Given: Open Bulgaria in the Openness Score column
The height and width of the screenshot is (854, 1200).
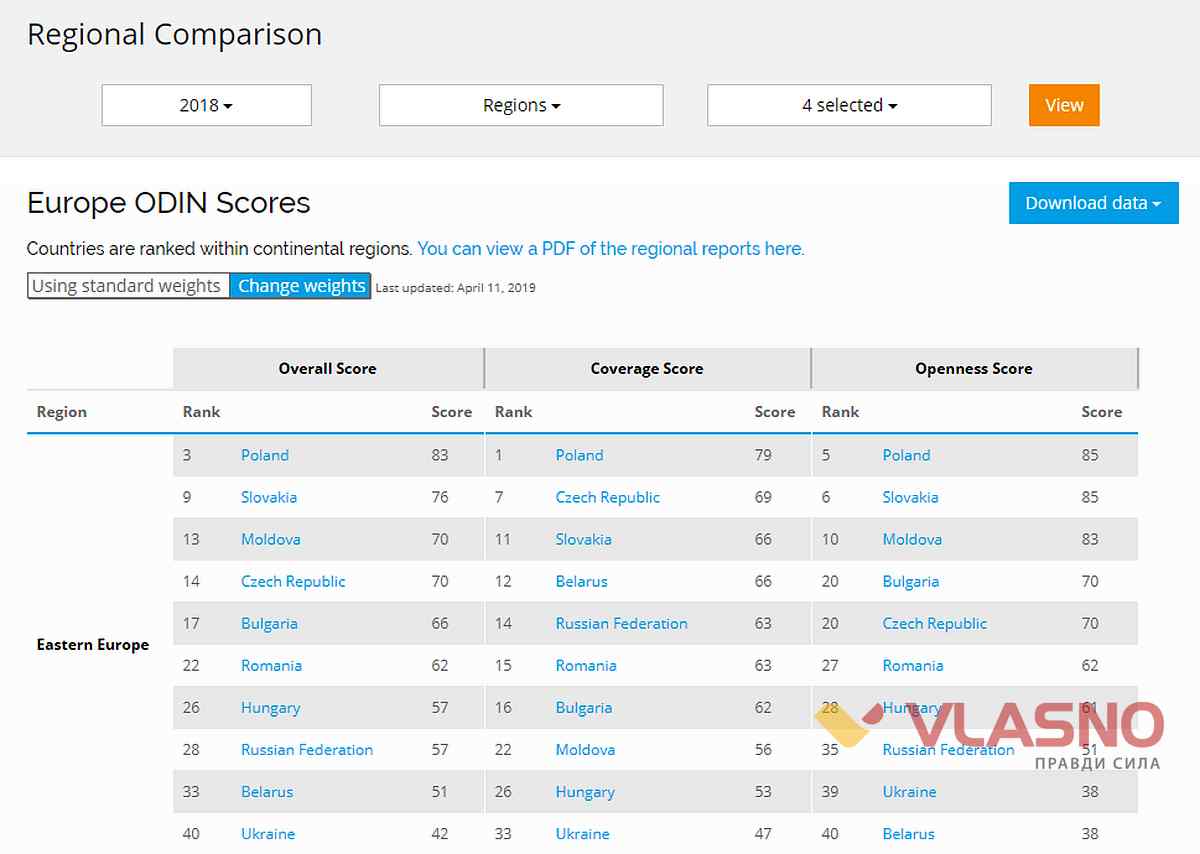Looking at the screenshot, I should click(911, 581).
